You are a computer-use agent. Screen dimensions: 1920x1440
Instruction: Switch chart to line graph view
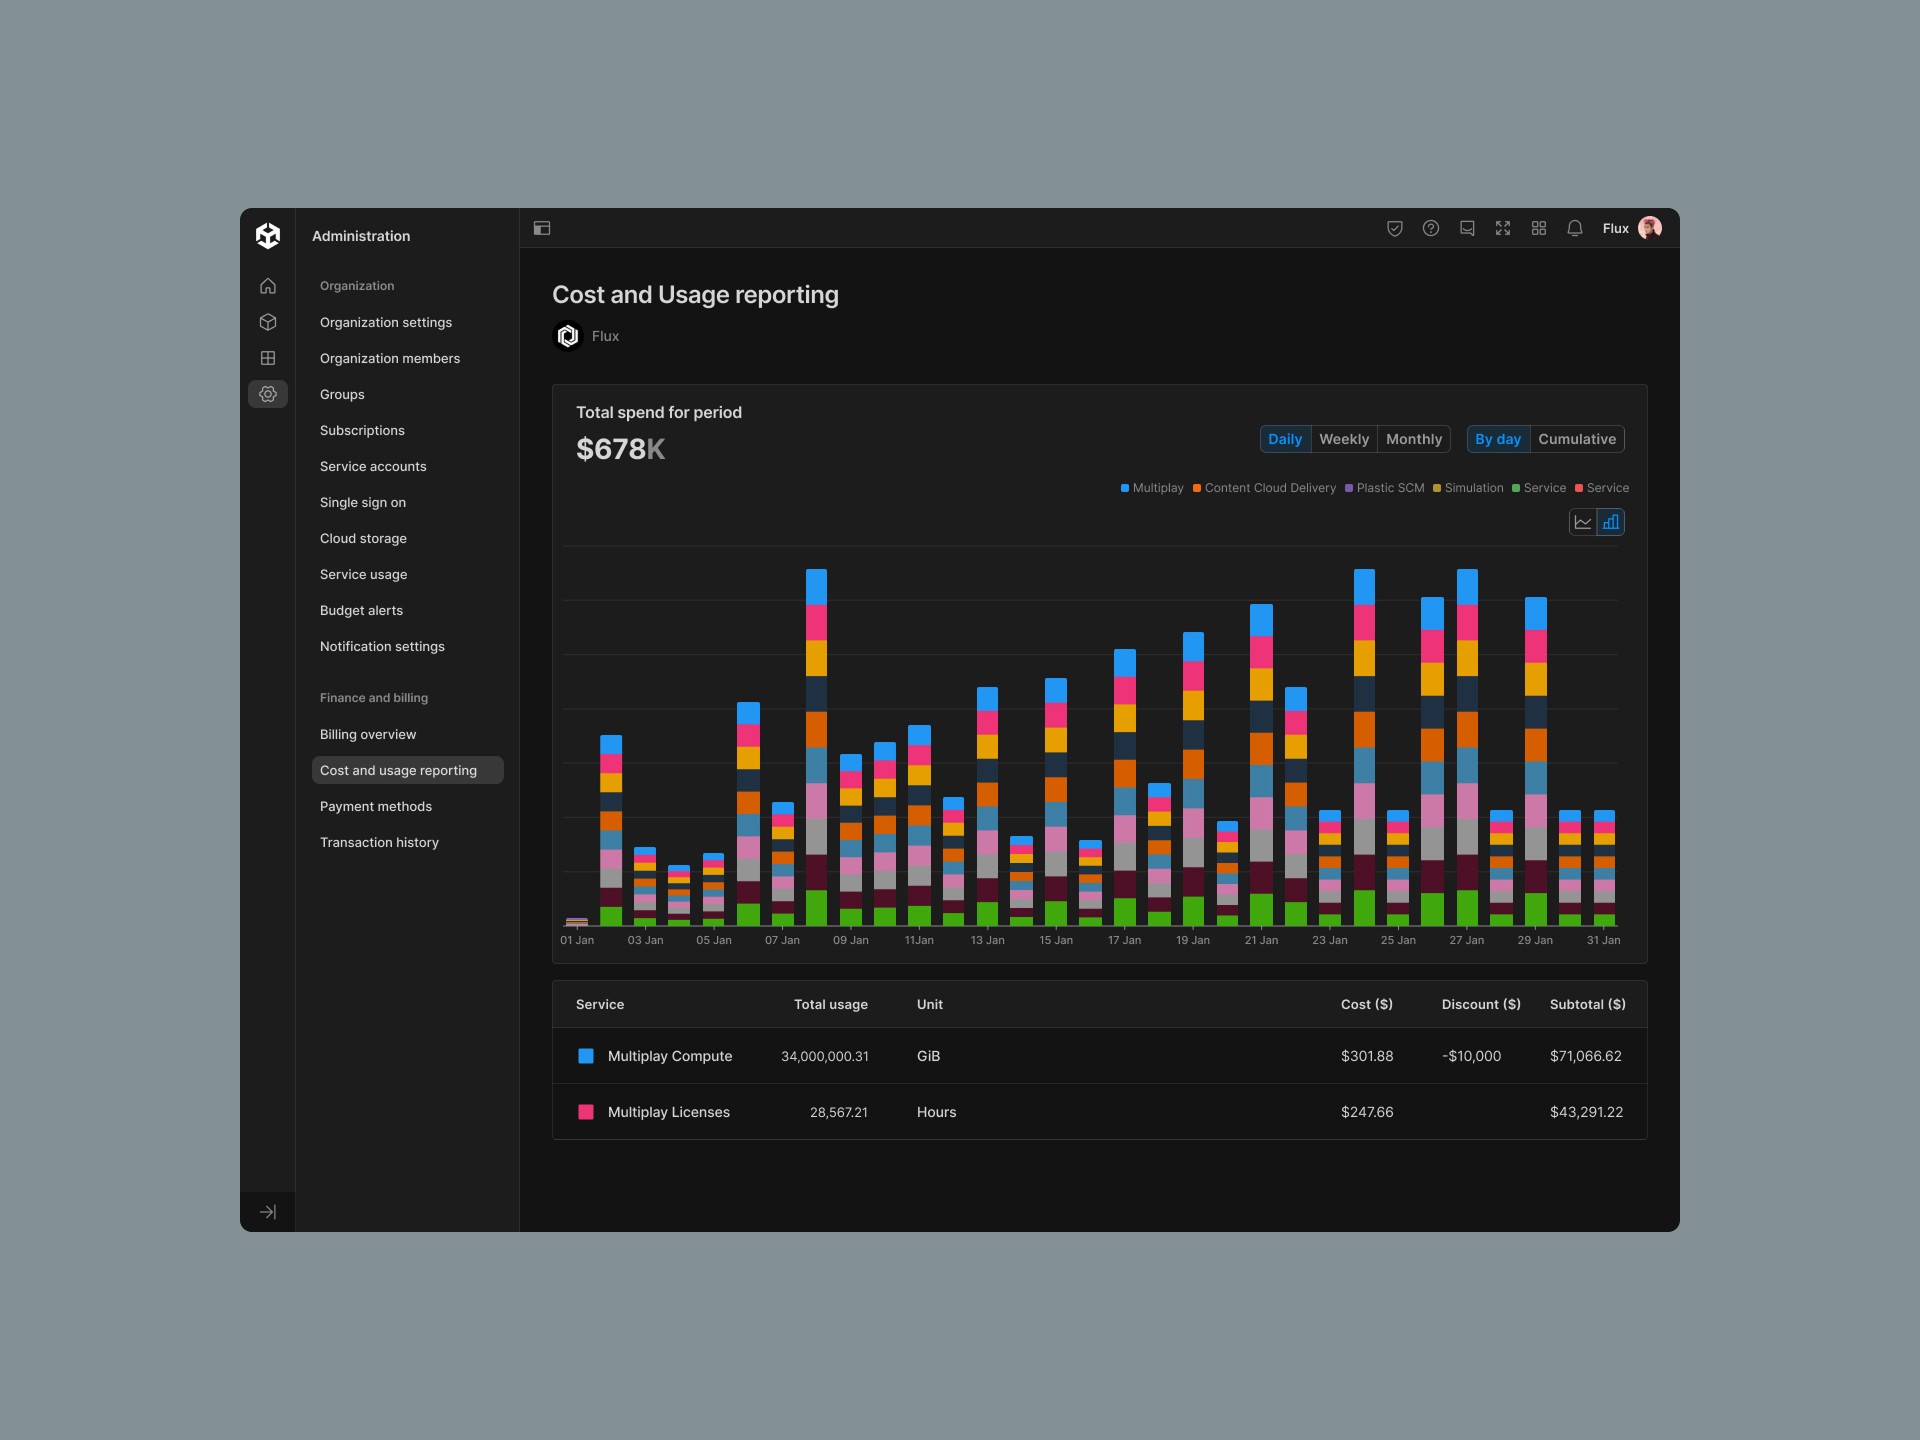point(1582,522)
